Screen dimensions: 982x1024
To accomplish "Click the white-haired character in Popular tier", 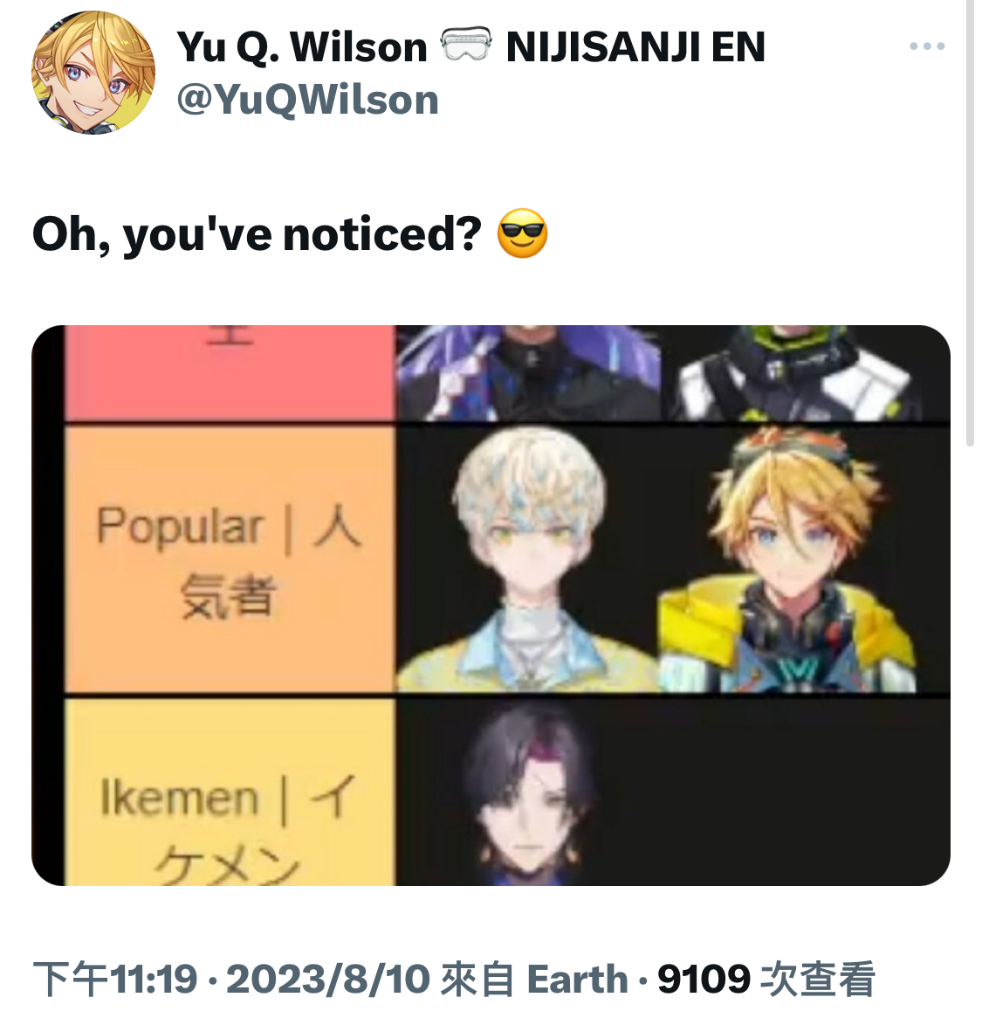I will point(528,559).
